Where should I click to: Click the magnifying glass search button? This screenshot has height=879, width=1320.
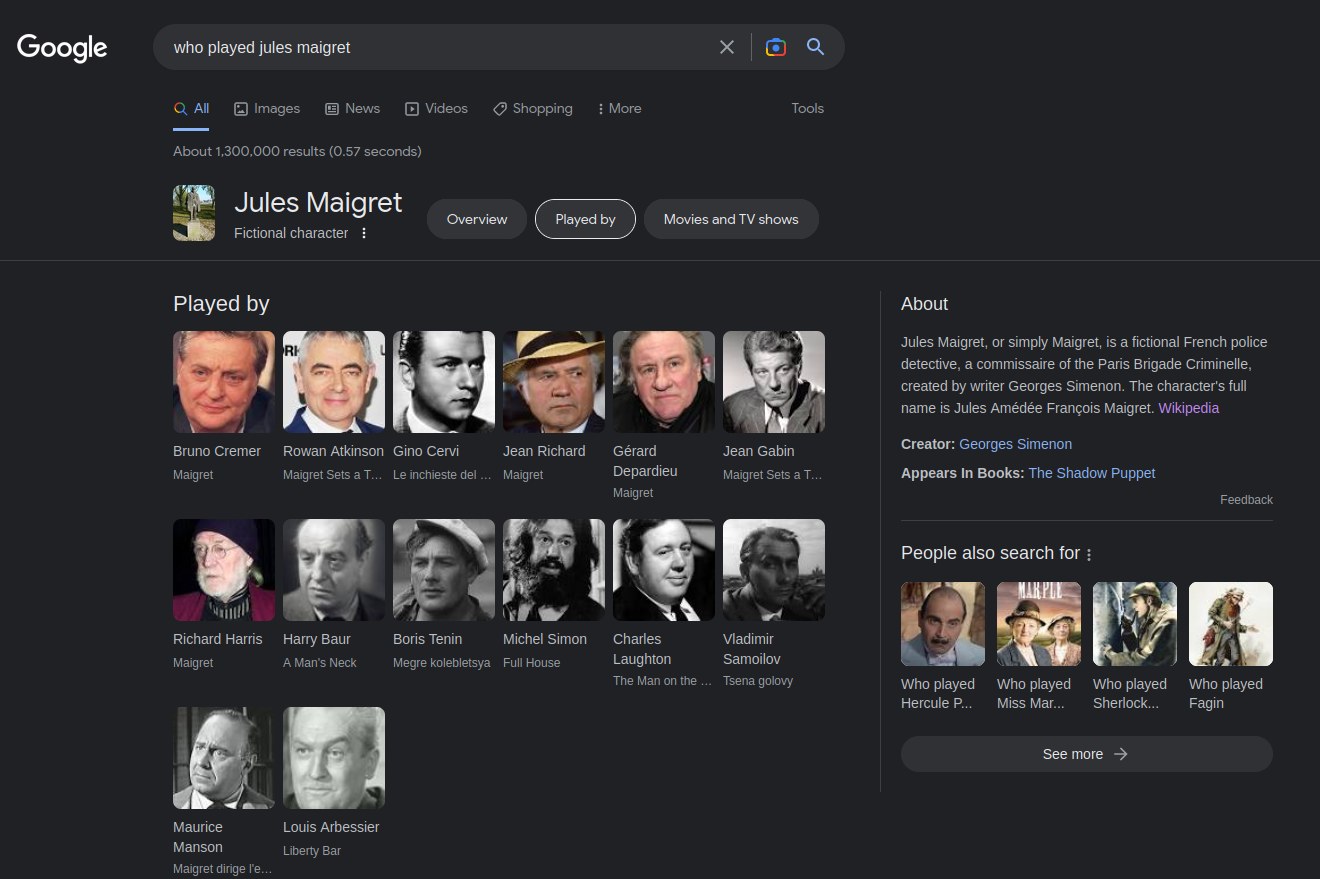pyautogui.click(x=816, y=47)
